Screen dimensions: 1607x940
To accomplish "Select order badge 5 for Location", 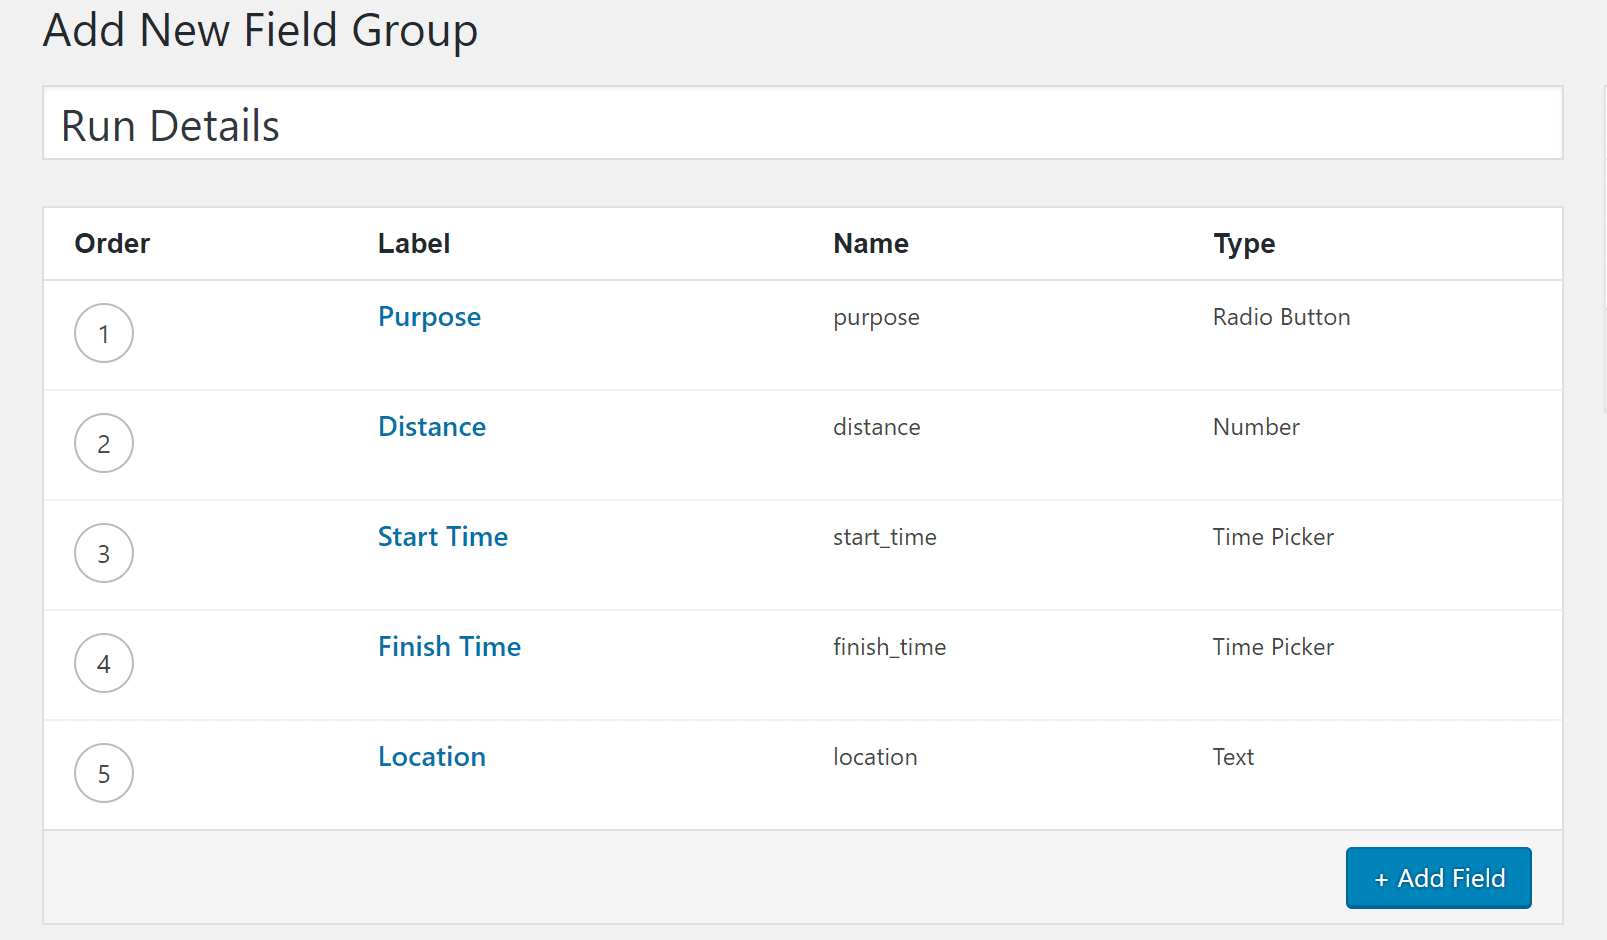I will pos(104,773).
